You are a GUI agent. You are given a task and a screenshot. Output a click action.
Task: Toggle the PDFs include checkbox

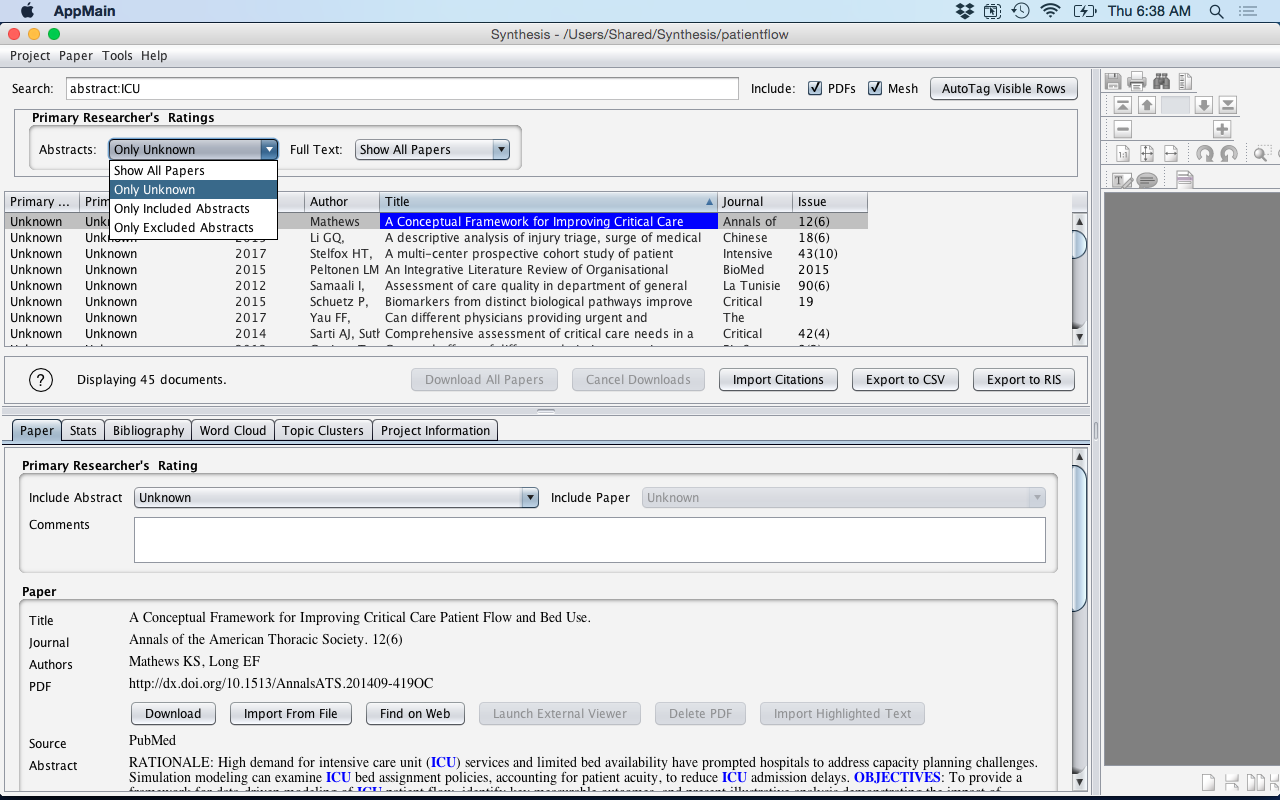point(815,88)
